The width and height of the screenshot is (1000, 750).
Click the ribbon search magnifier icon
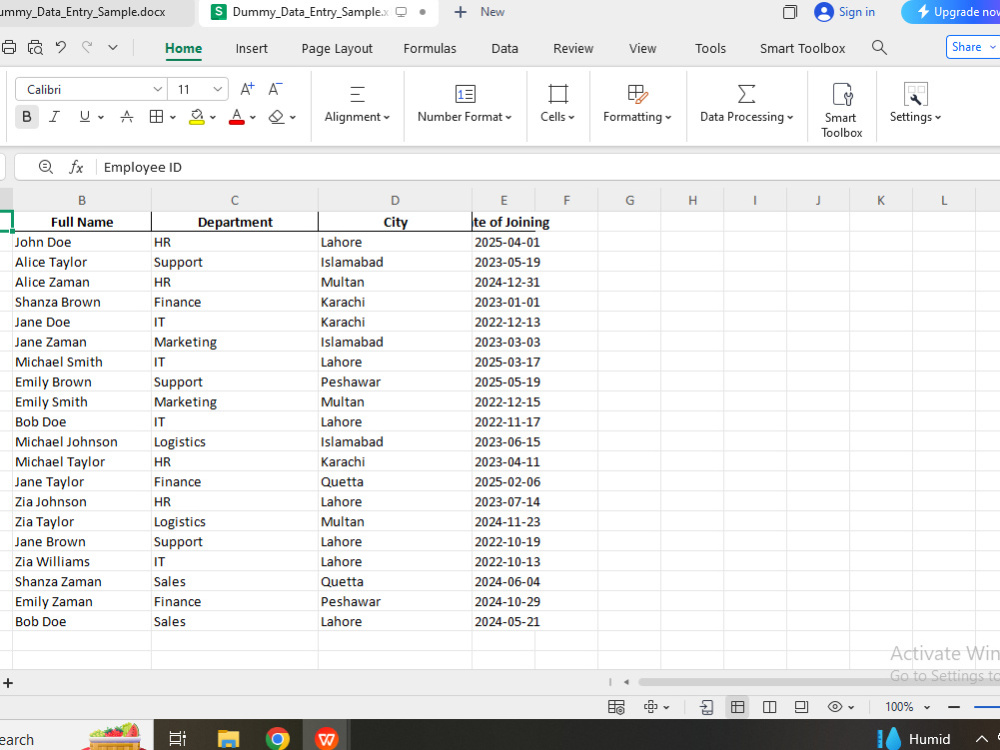click(x=879, y=47)
